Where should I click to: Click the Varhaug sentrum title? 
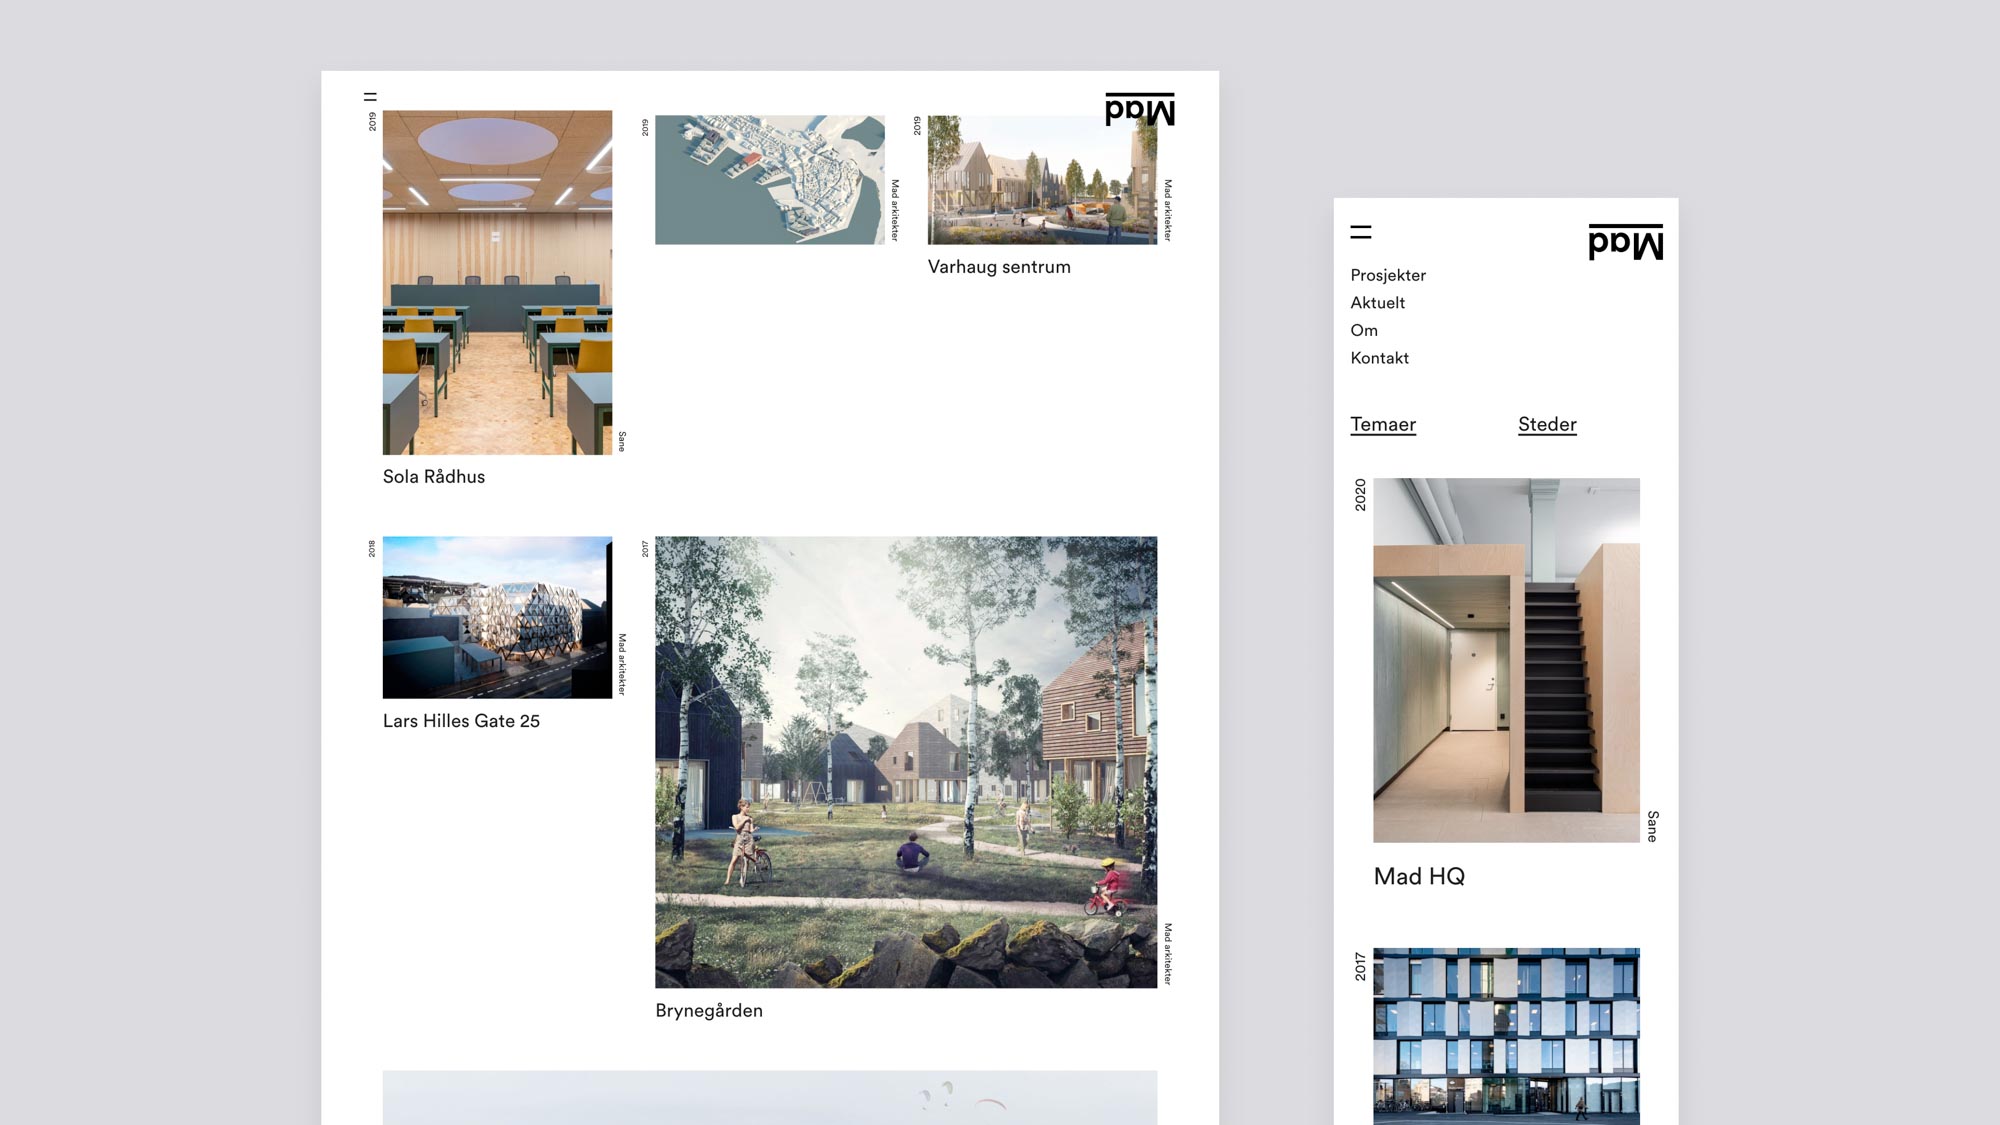[998, 267]
